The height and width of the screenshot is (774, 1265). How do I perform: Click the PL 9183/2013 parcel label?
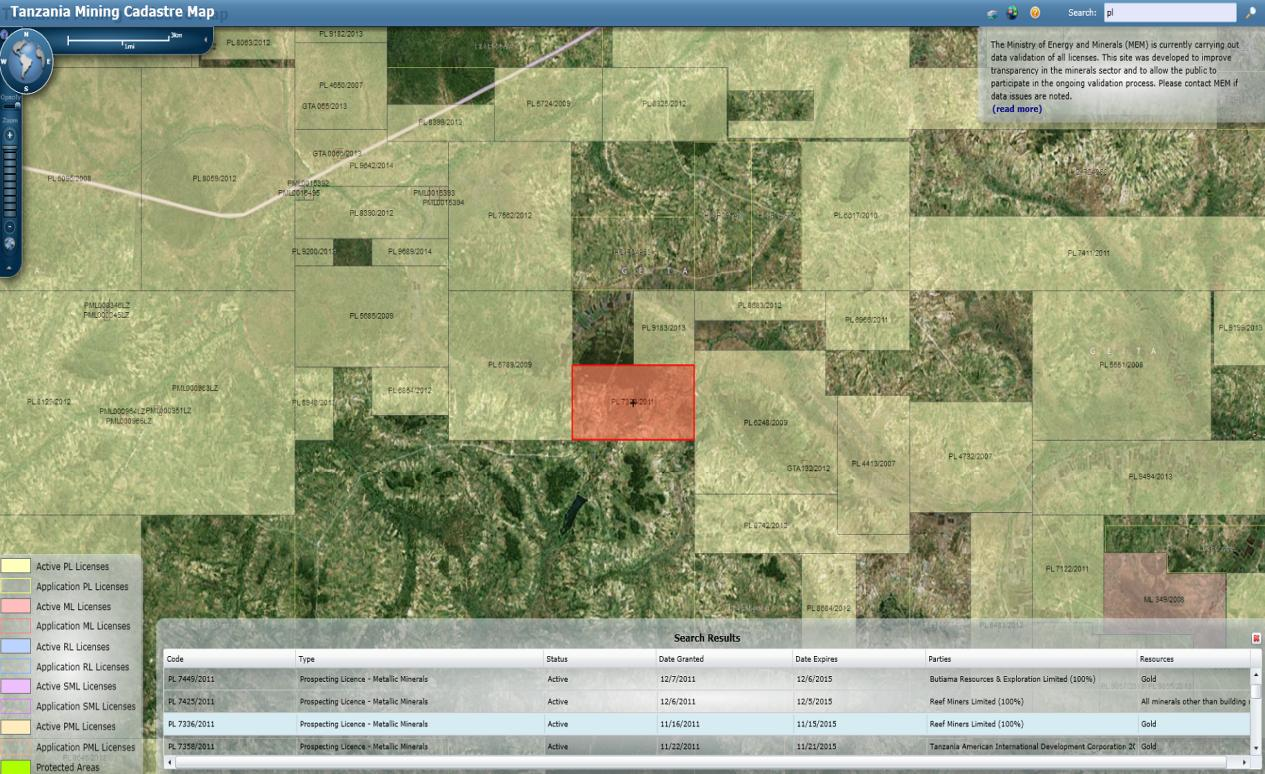coord(663,328)
